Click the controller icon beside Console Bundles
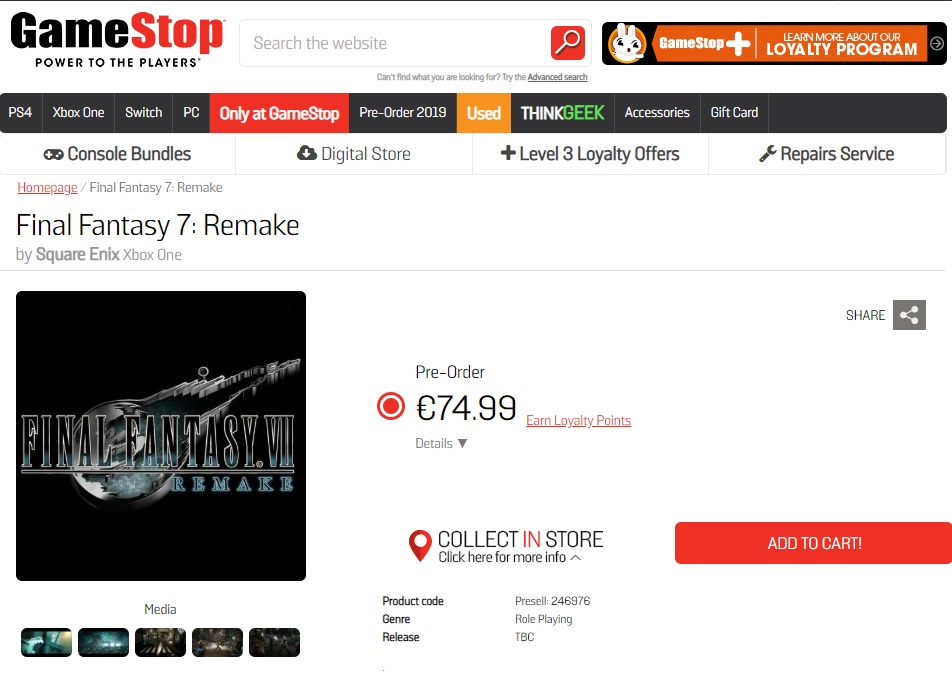 tap(53, 154)
